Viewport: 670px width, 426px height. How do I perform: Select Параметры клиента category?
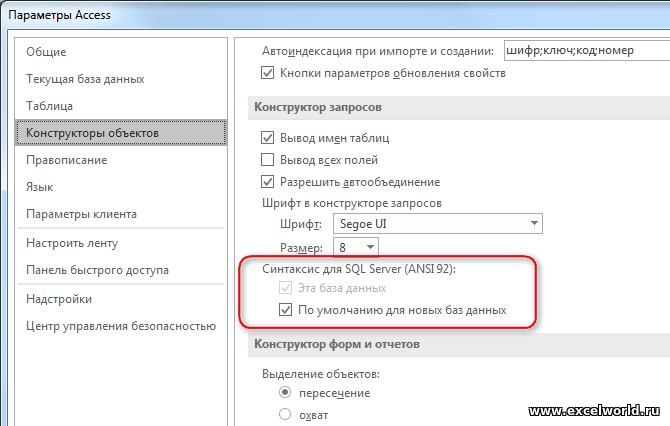pos(81,214)
